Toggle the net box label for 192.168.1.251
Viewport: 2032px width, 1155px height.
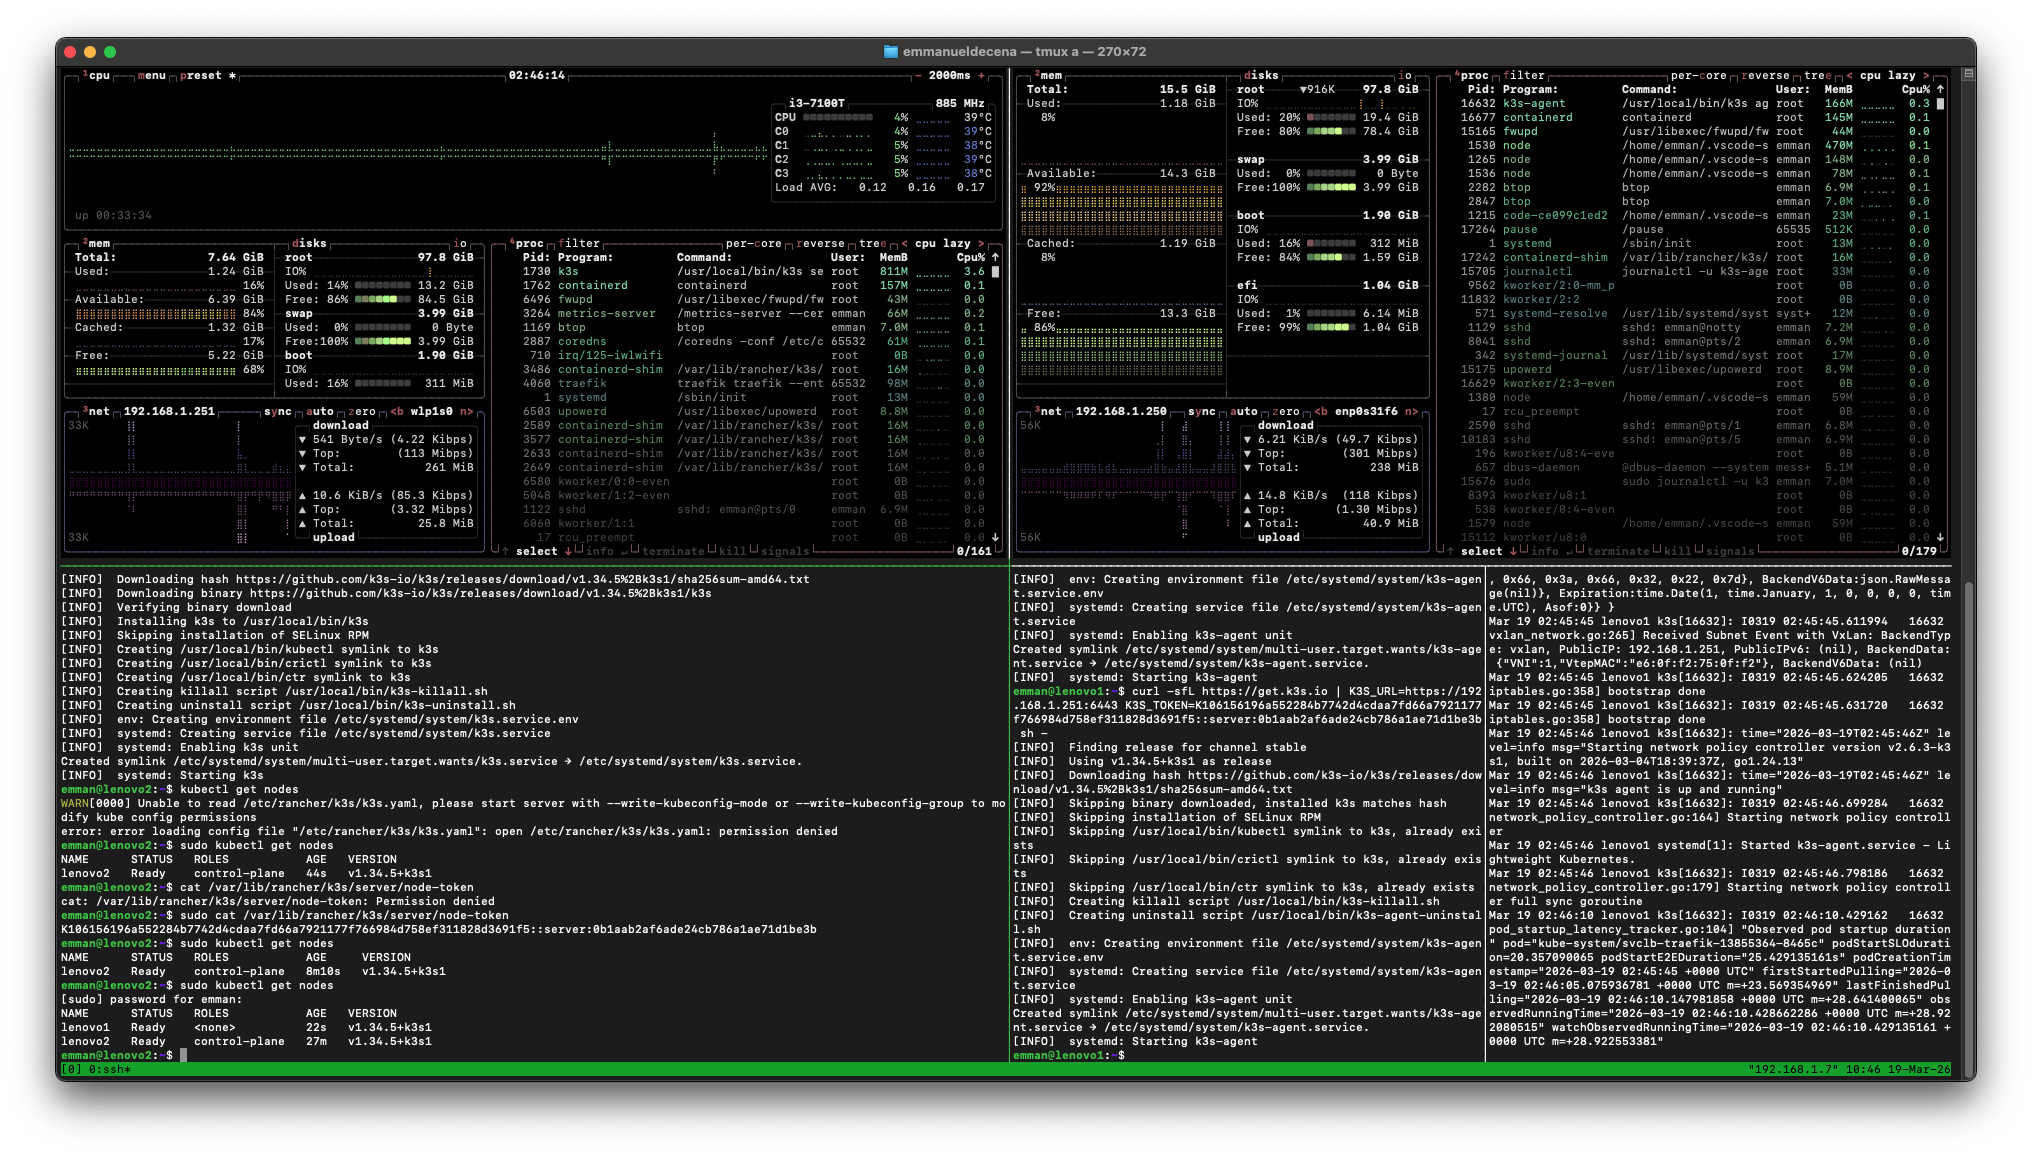[x=96, y=411]
